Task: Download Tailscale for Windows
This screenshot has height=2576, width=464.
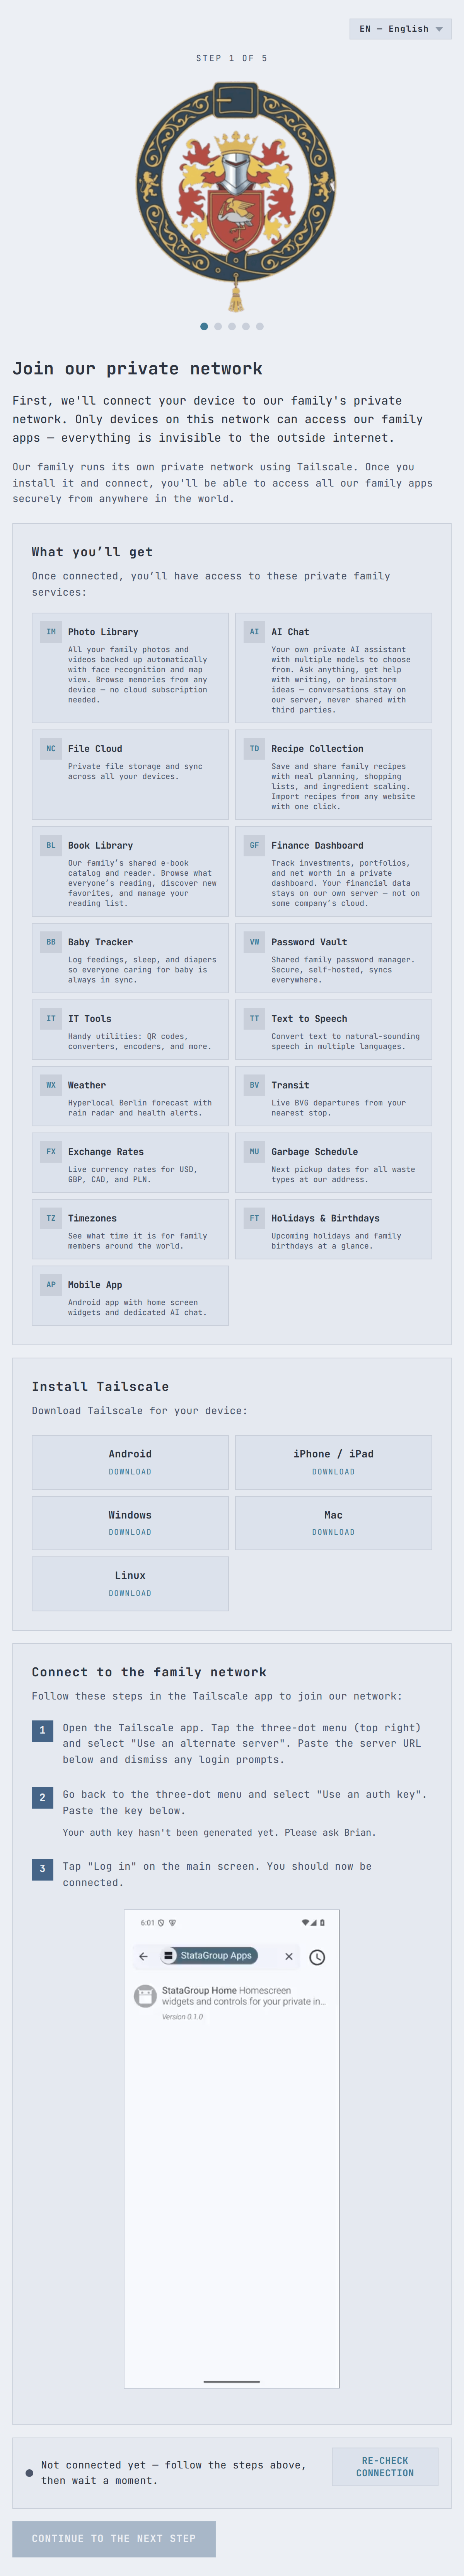Action: pos(130,1523)
